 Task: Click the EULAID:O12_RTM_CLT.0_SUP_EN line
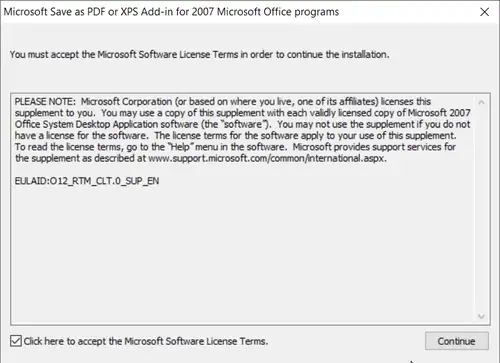pos(87,181)
